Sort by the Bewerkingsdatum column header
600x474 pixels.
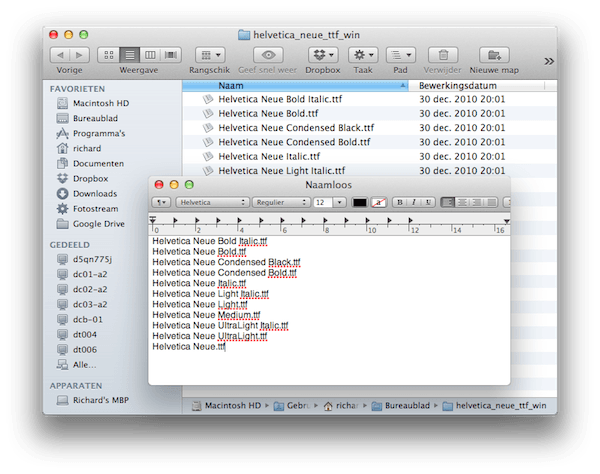(476, 86)
